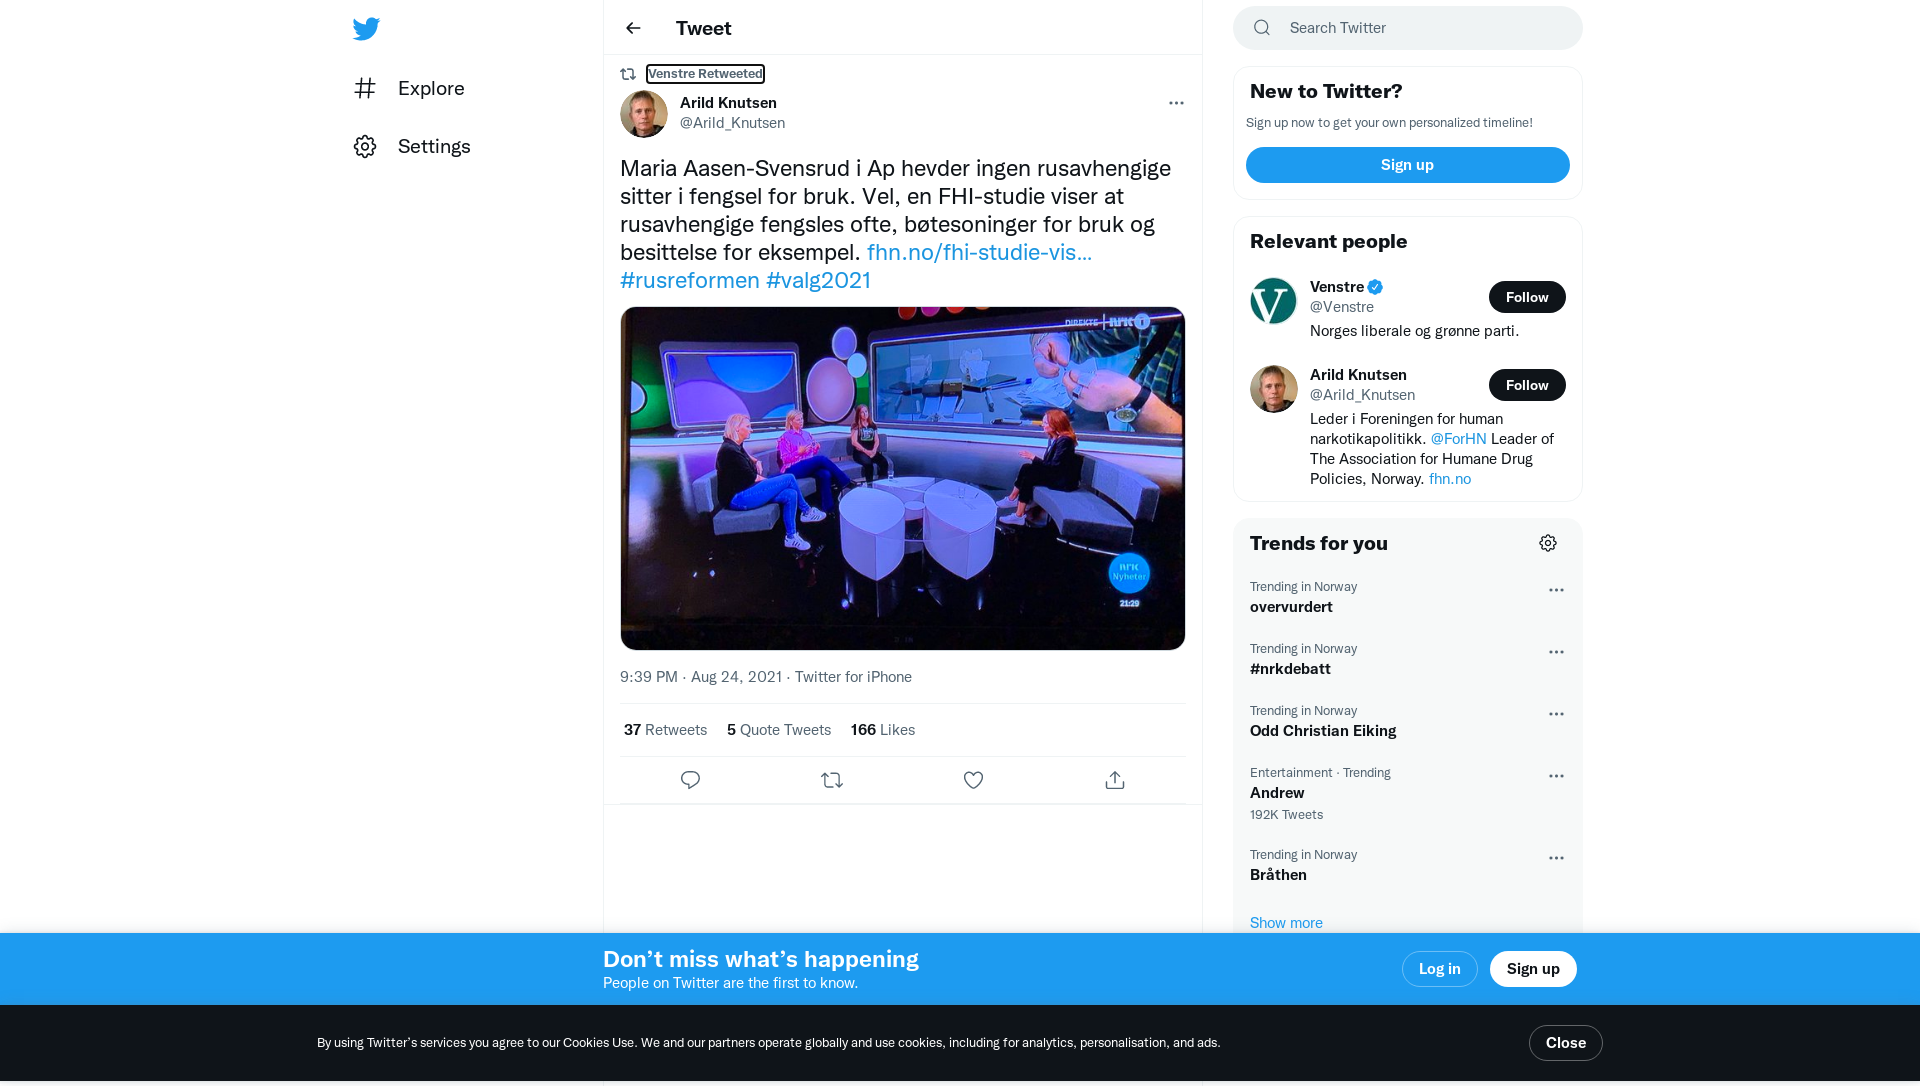The height and width of the screenshot is (1086, 1920).
Task: Open more options for Odd Christian Eiking trend
Action: pyautogui.click(x=1556, y=714)
